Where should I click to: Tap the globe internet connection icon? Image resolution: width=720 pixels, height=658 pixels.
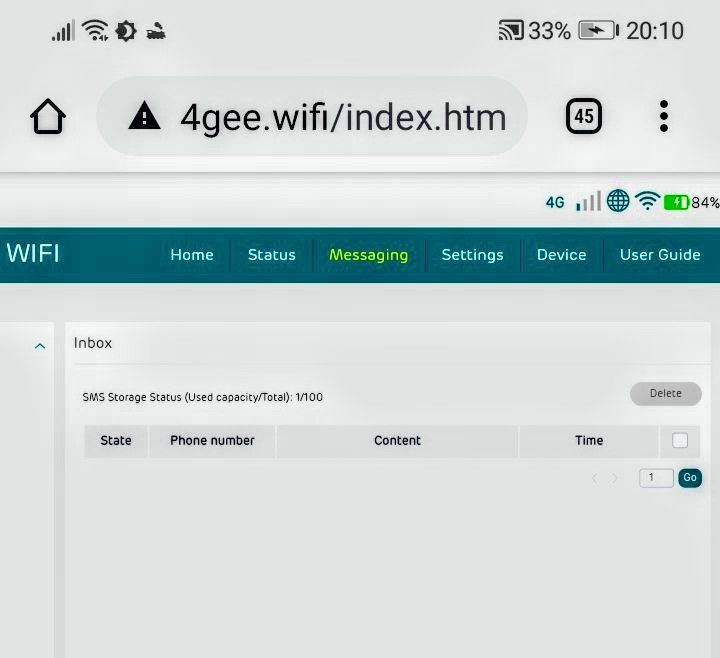618,201
